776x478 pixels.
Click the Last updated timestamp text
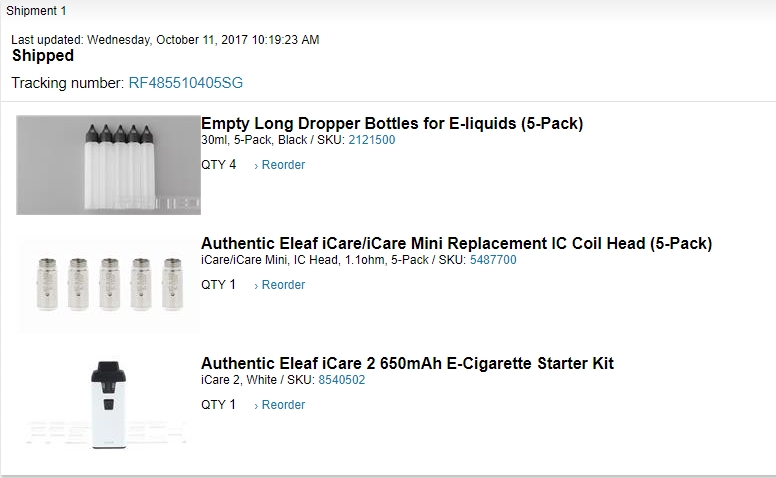tap(165, 40)
